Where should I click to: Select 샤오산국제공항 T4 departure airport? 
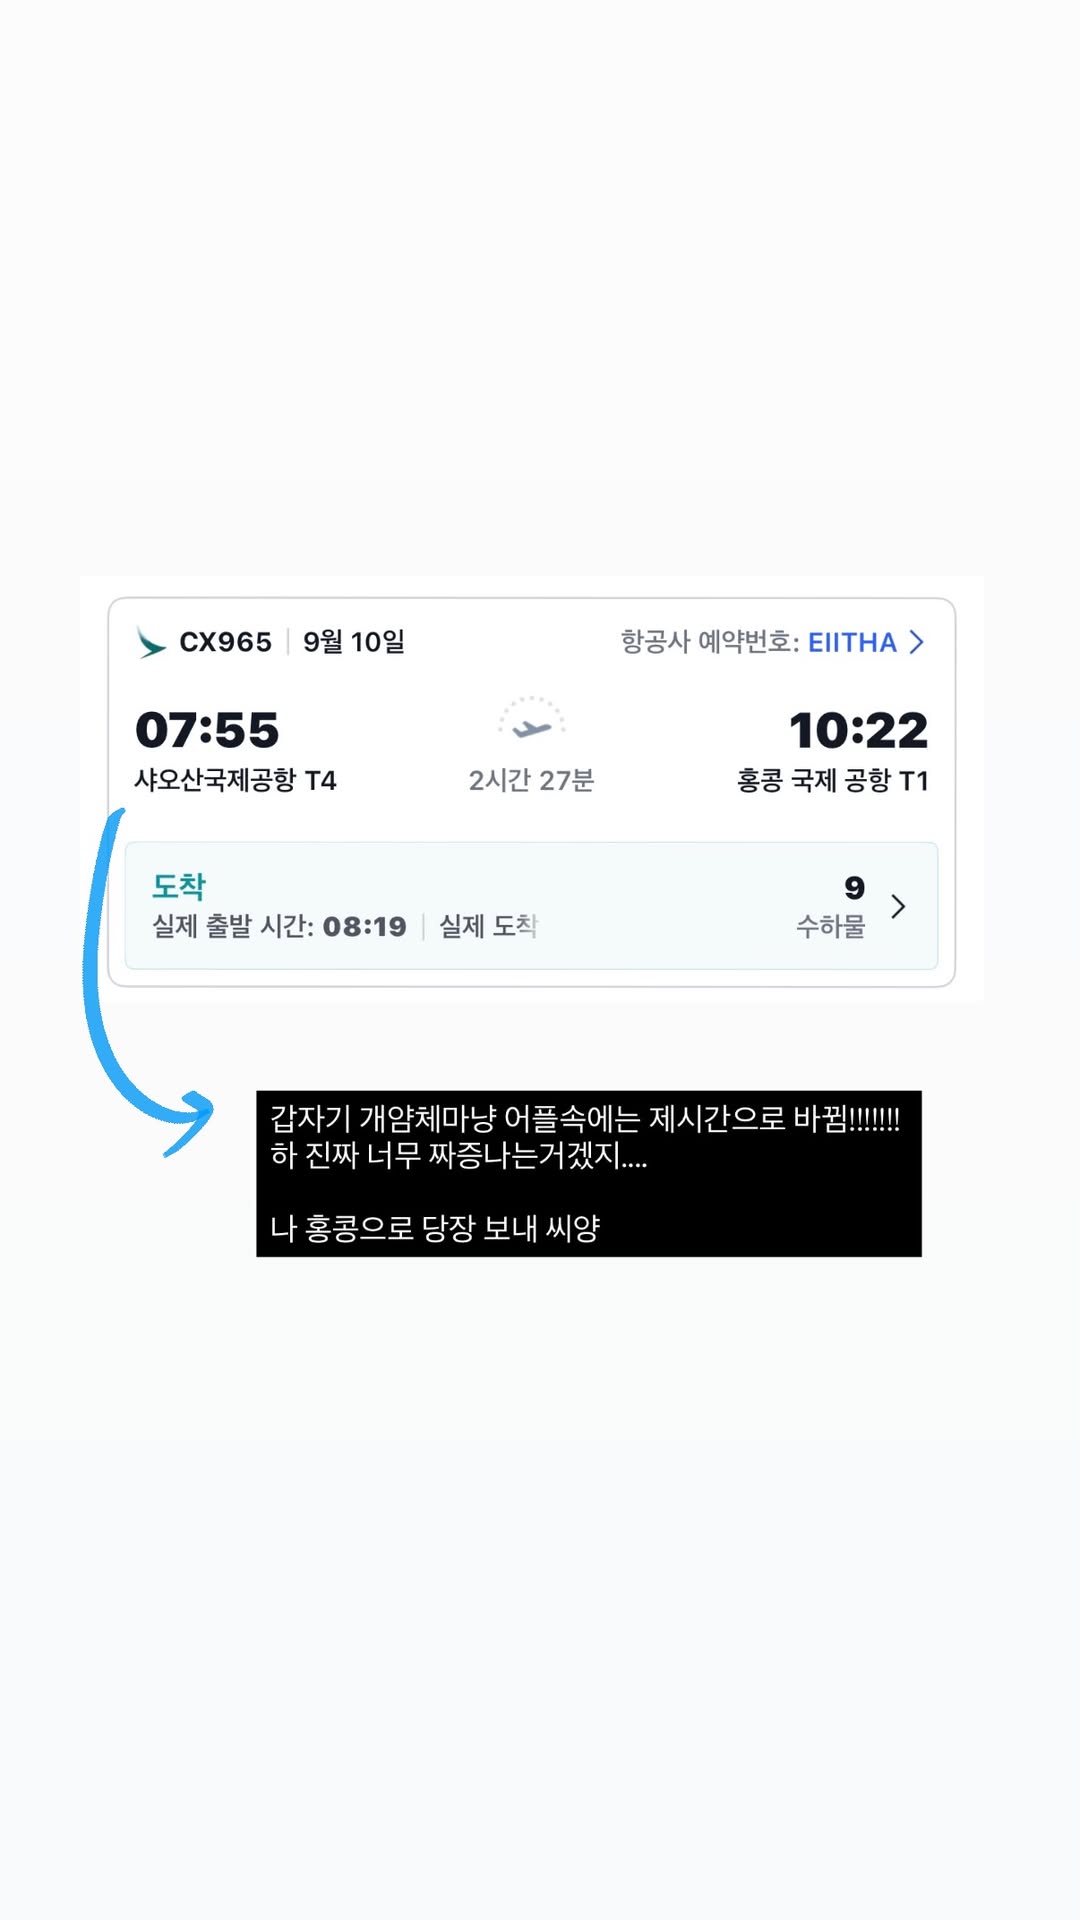[236, 780]
